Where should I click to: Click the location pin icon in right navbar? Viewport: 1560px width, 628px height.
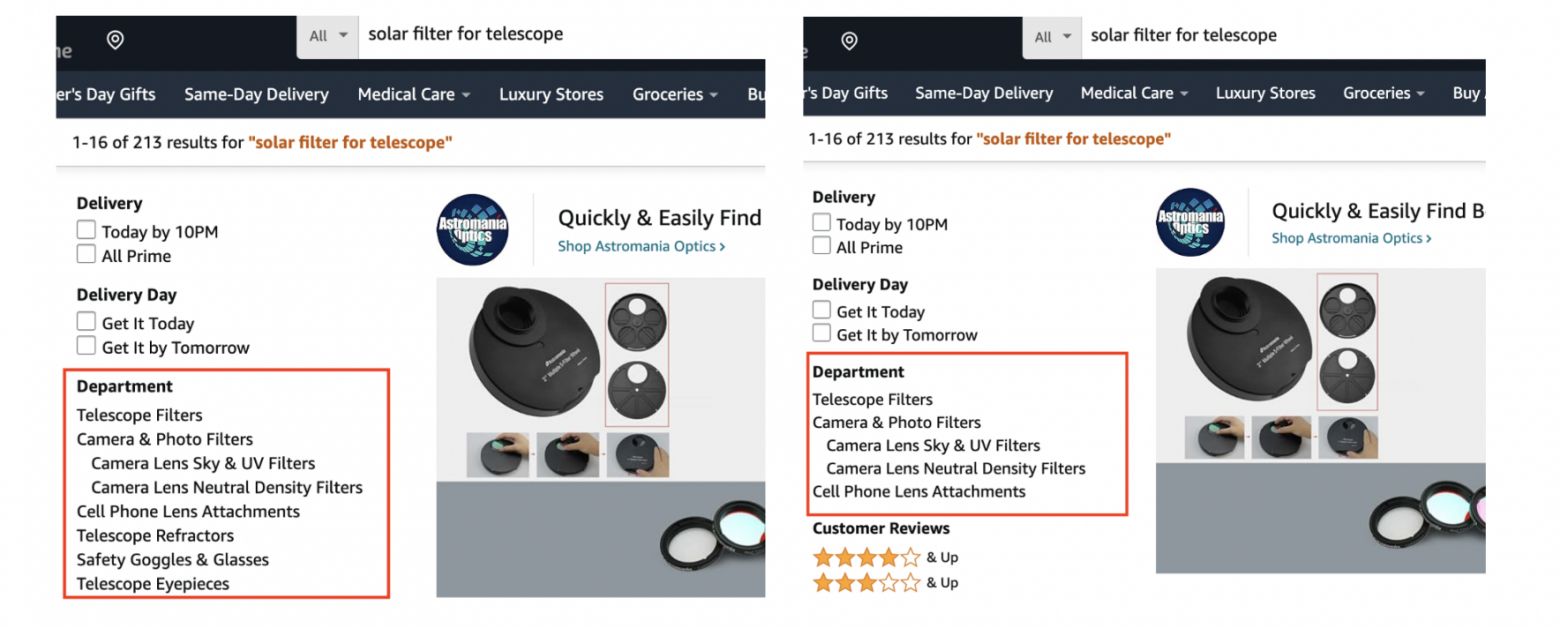coord(849,40)
